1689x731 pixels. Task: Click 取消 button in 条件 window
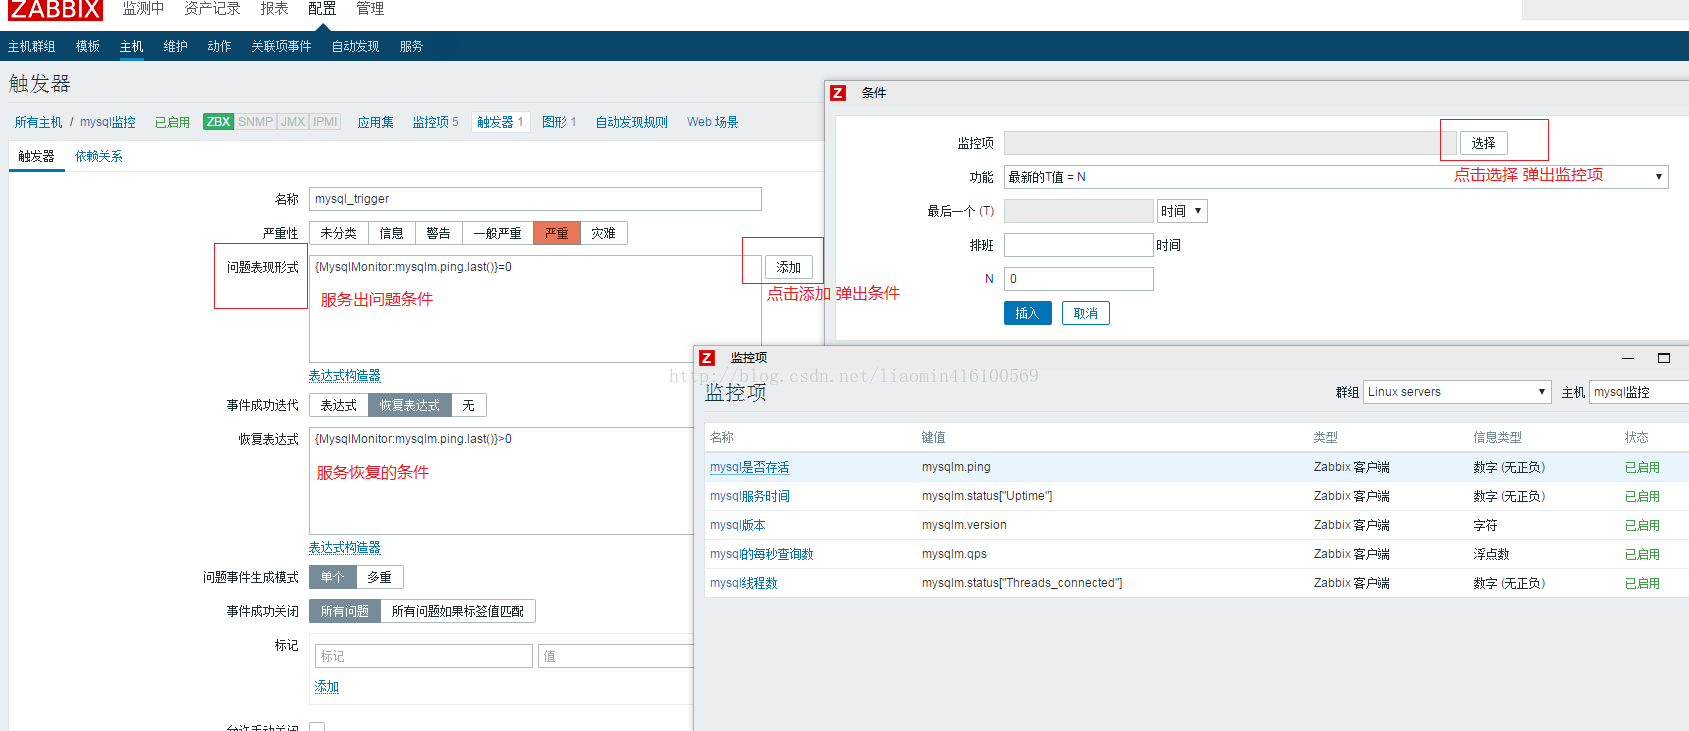1086,313
